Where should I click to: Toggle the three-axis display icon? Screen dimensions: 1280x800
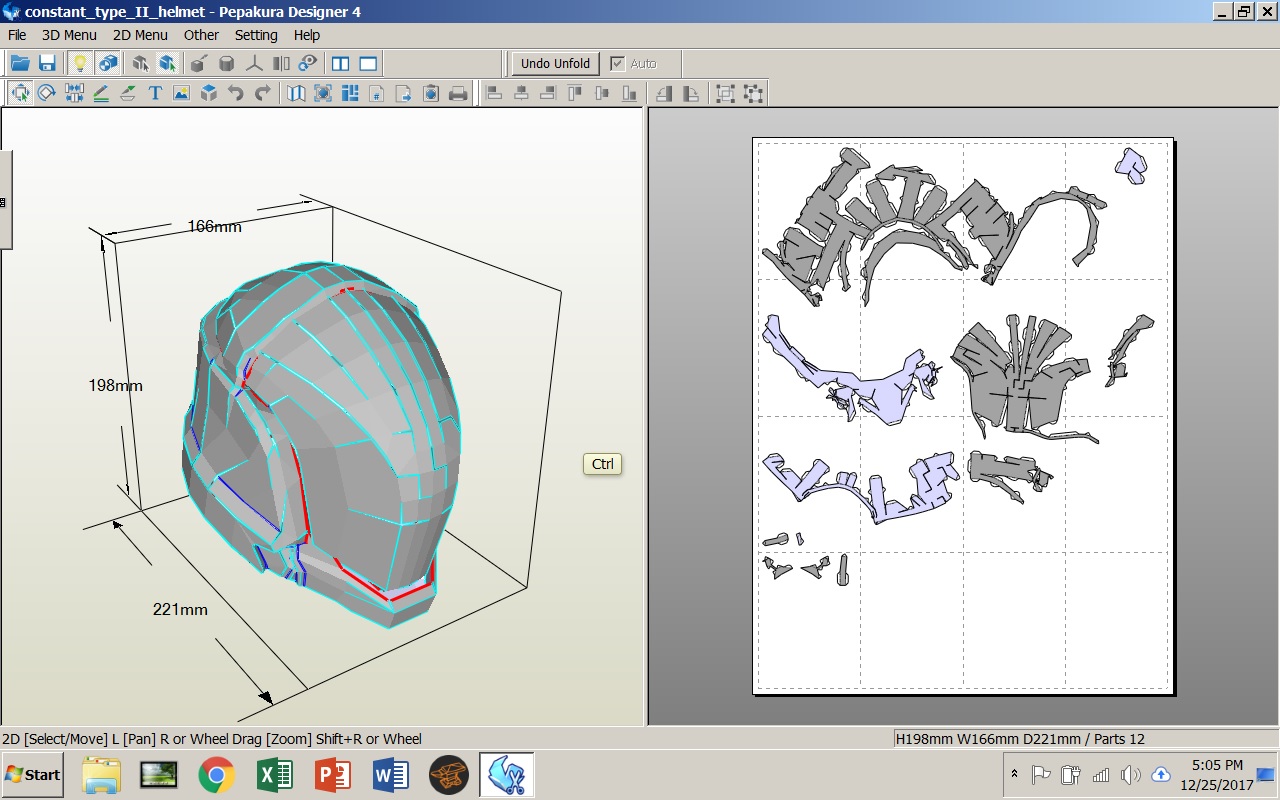(x=254, y=63)
